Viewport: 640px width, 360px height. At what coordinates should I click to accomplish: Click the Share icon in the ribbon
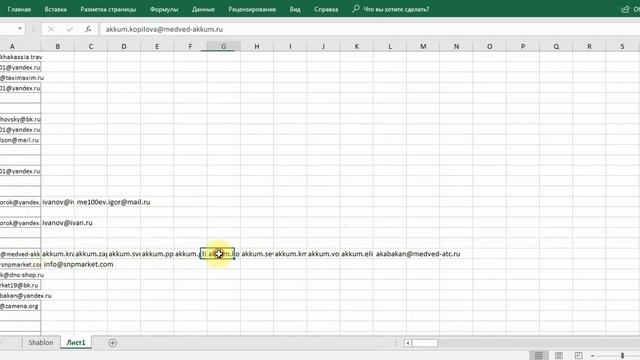pyautogui.click(x=625, y=9)
